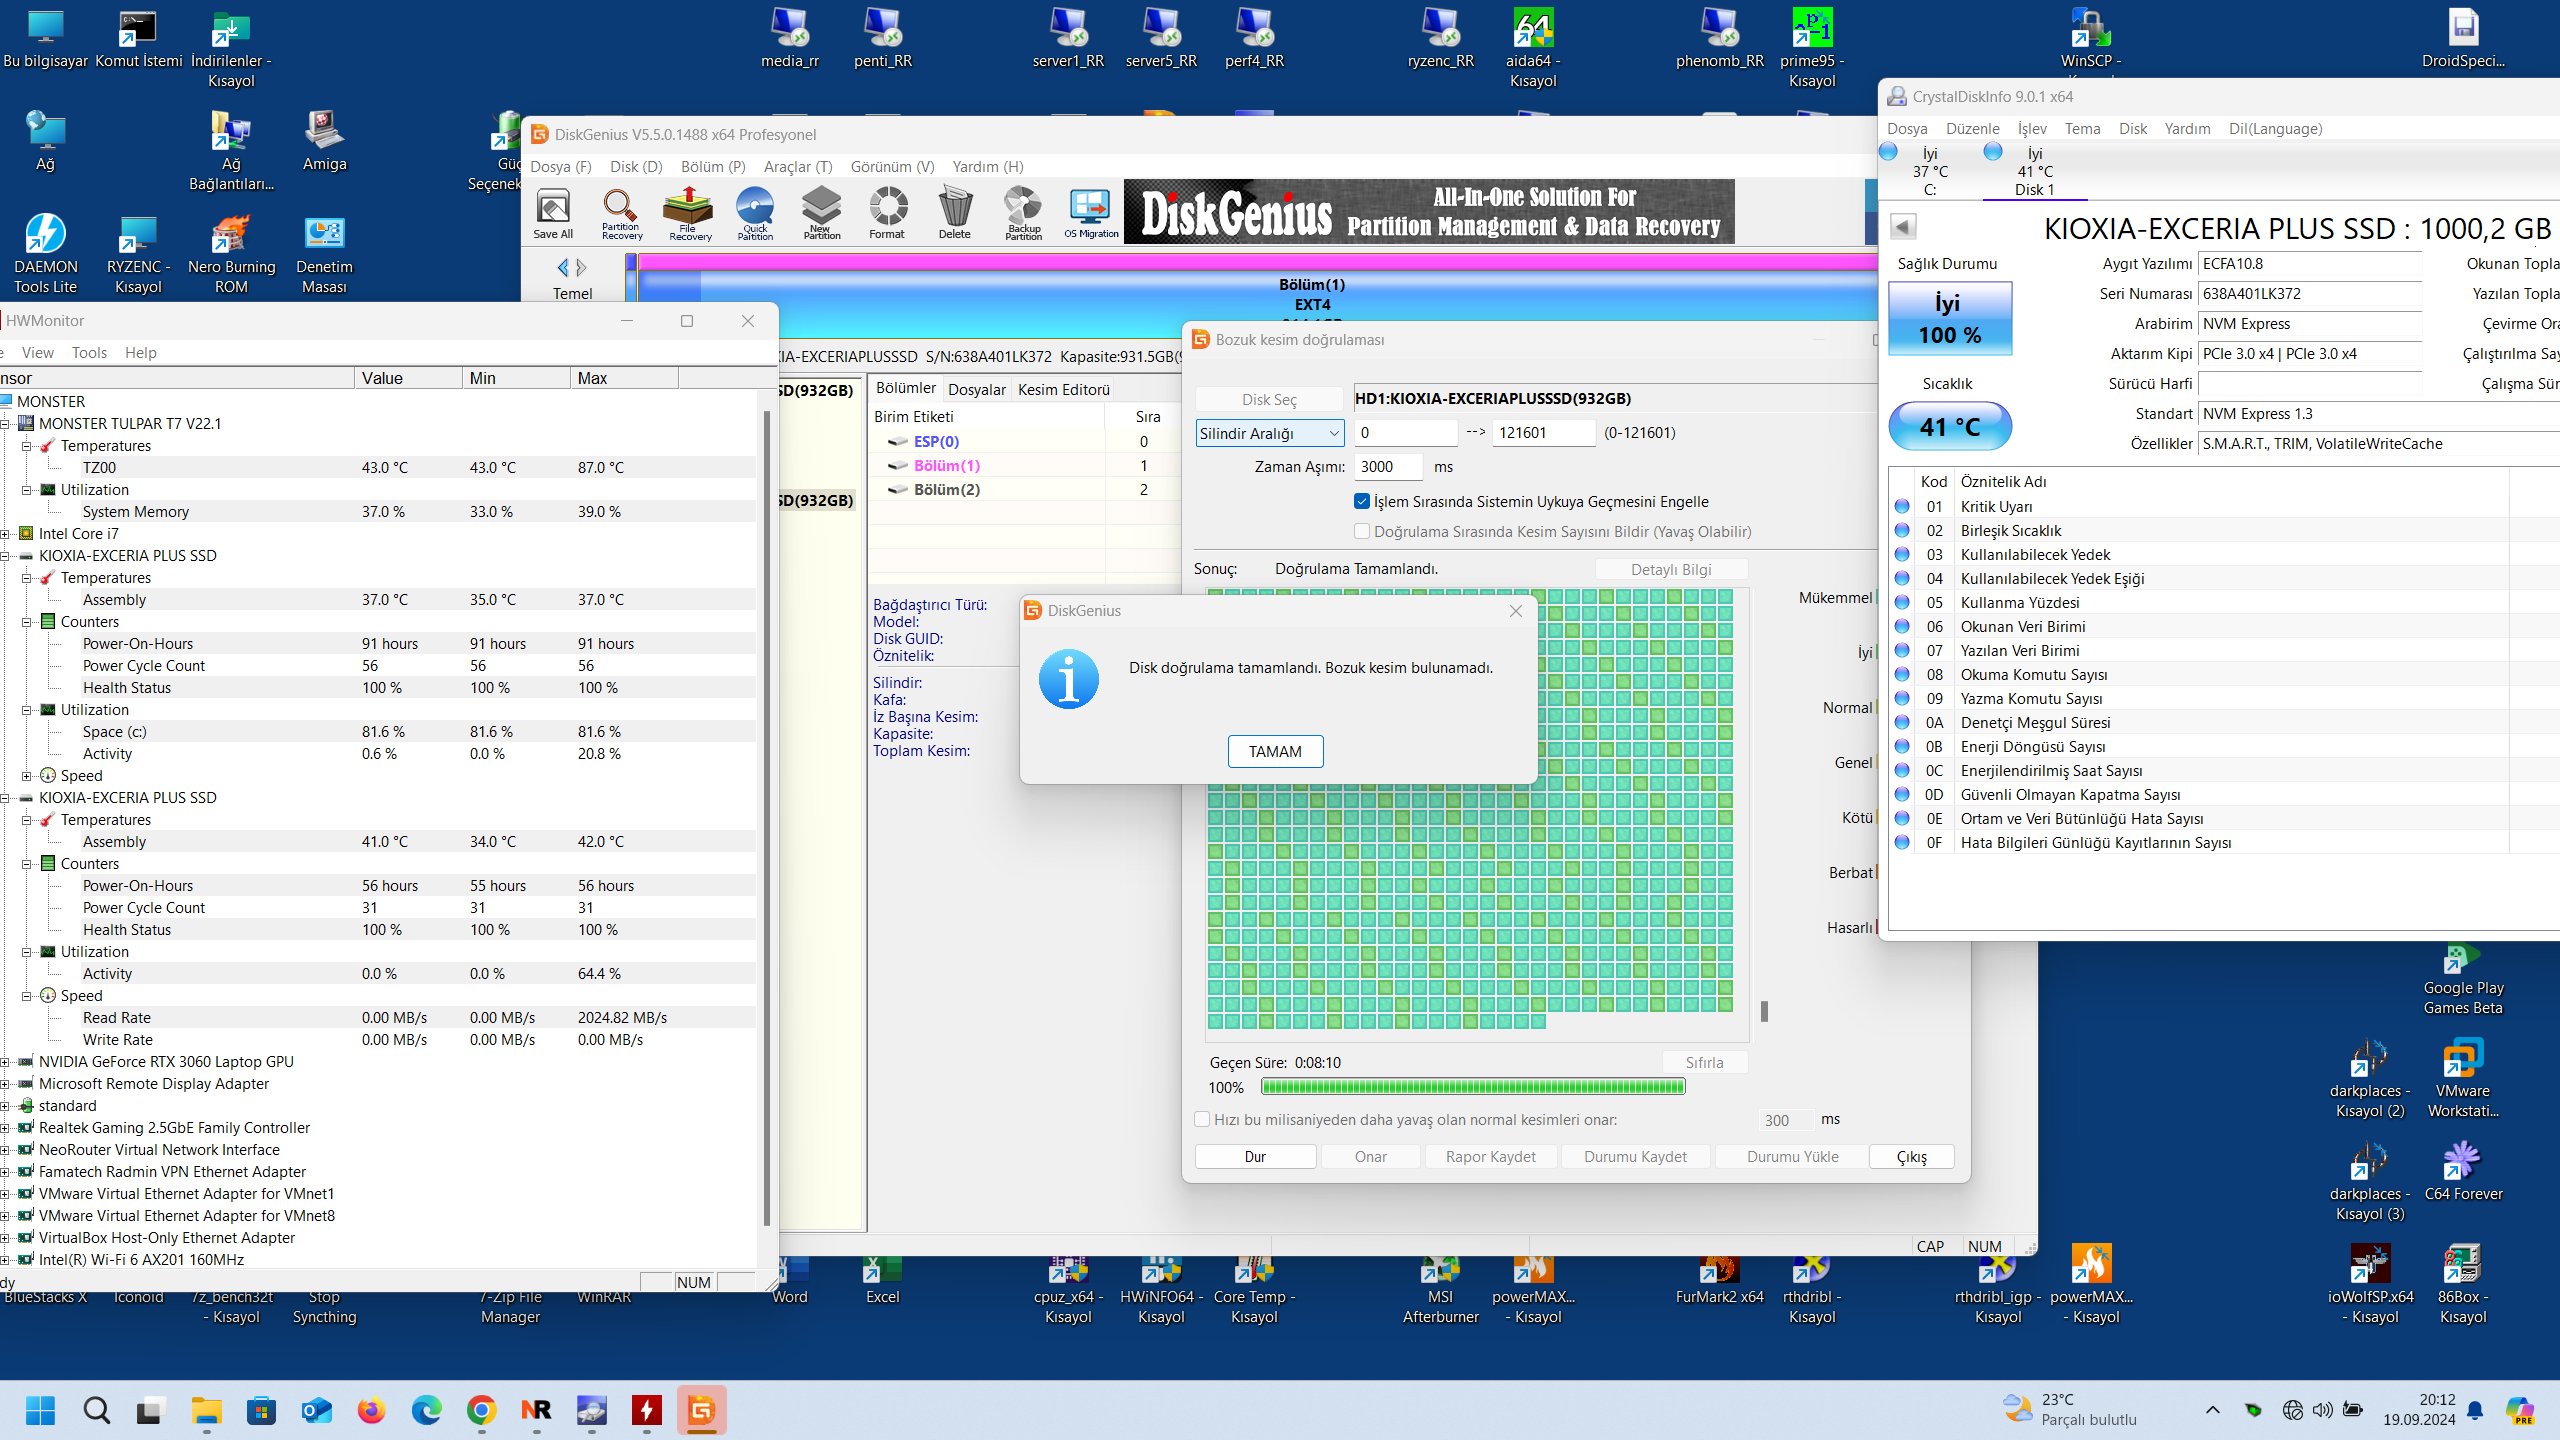Click Save All in DiskGenius toolbar
Viewport: 2560px width, 1440px height.
point(553,213)
